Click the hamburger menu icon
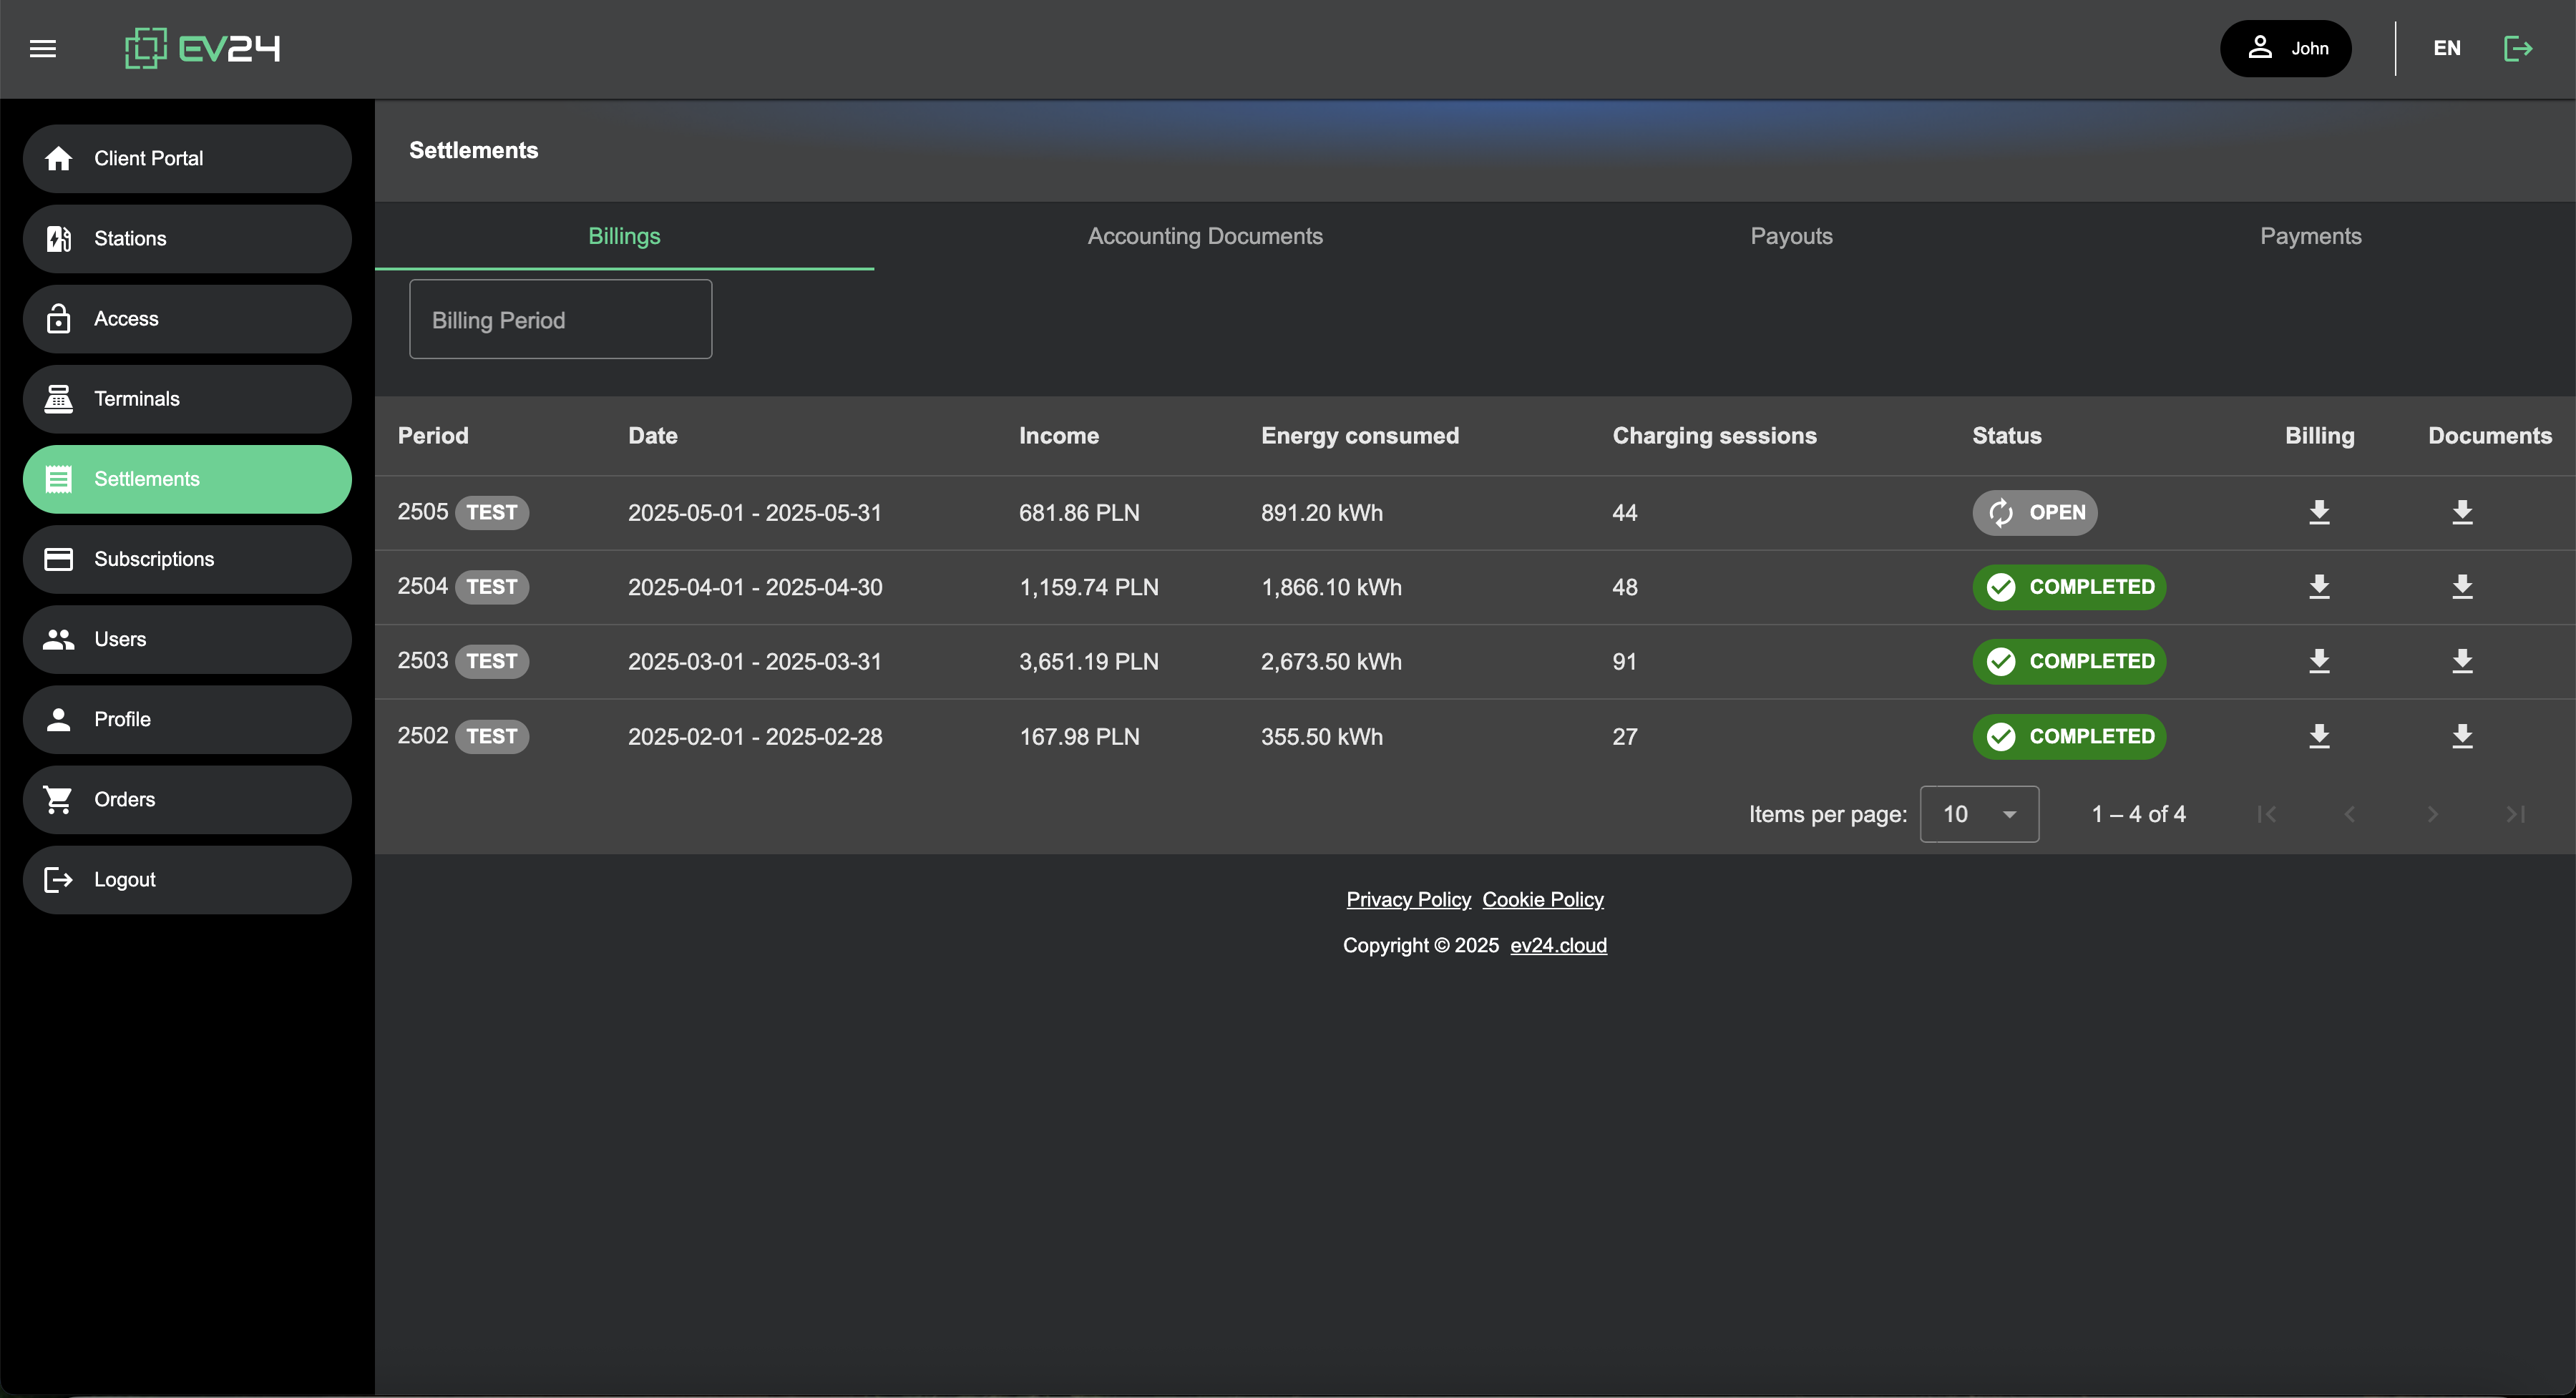The image size is (2576, 1398). 43,48
